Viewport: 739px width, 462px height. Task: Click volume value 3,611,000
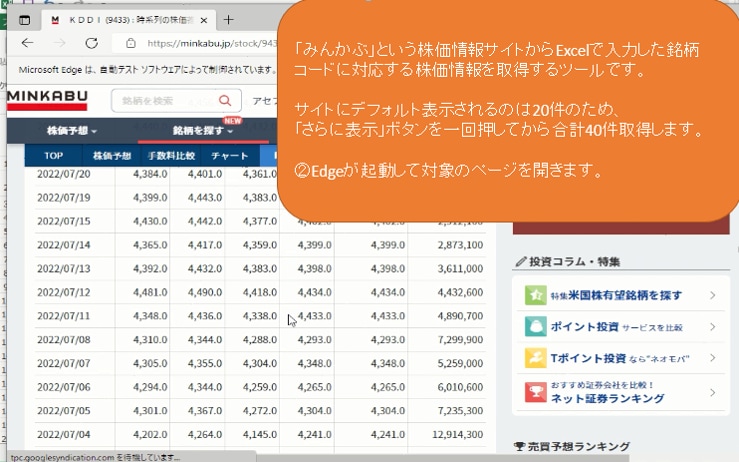[x=460, y=269]
